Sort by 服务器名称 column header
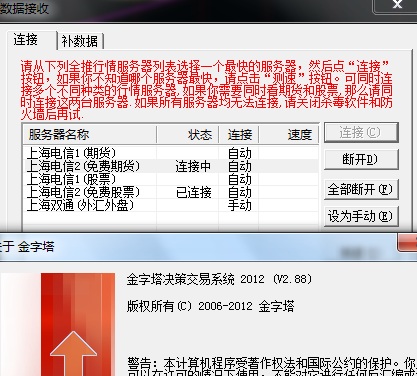The image size is (417, 376). (x=90, y=135)
